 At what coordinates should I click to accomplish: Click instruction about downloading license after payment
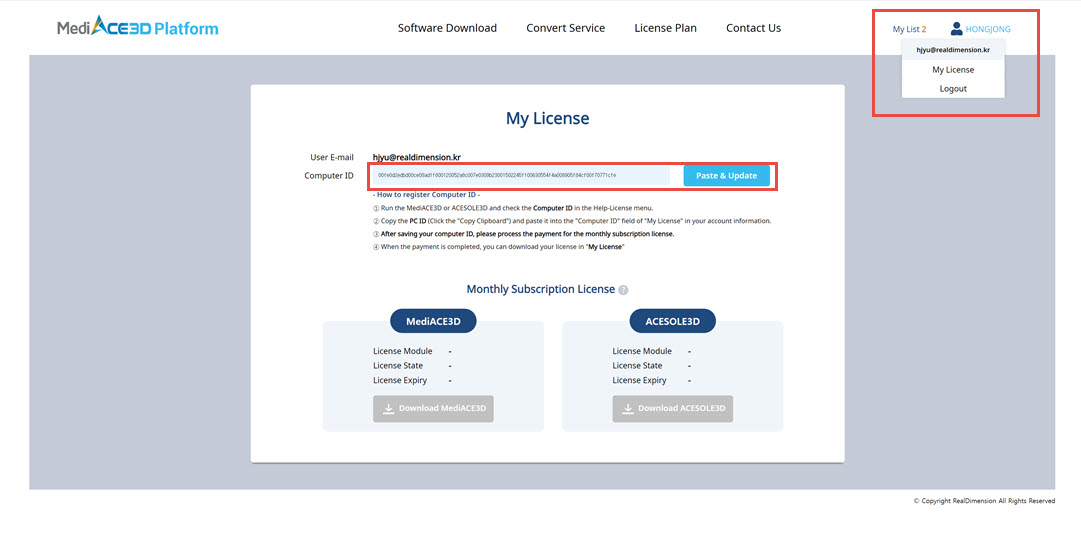(x=498, y=247)
